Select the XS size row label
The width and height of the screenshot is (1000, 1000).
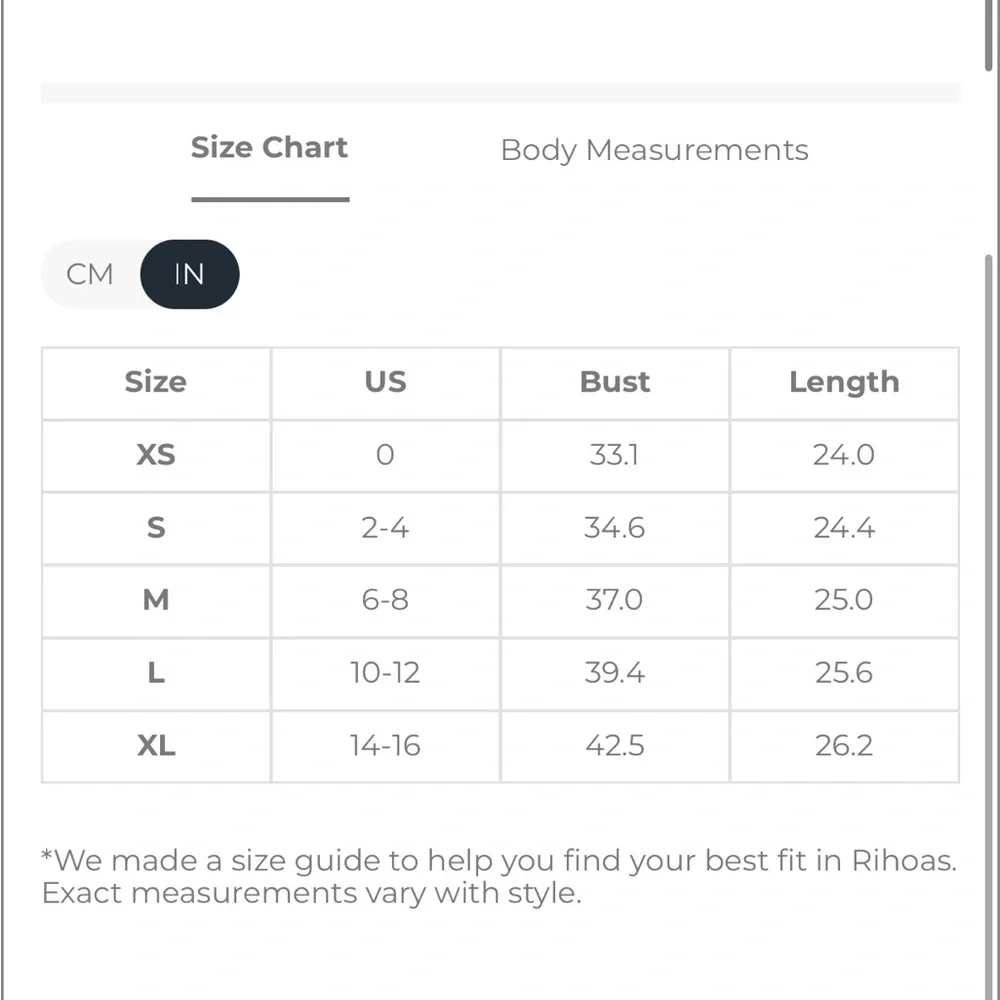pyautogui.click(x=156, y=455)
